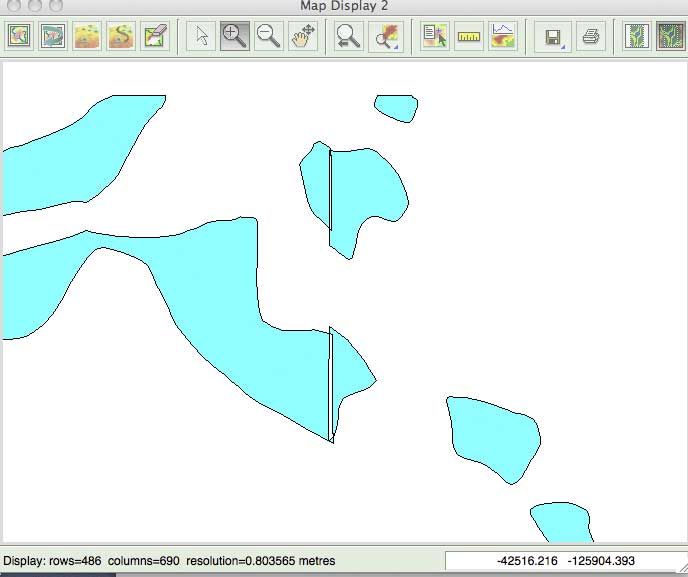The width and height of the screenshot is (688, 577).
Task: Click the 'Map Display 2' window title
Action: 344,6
